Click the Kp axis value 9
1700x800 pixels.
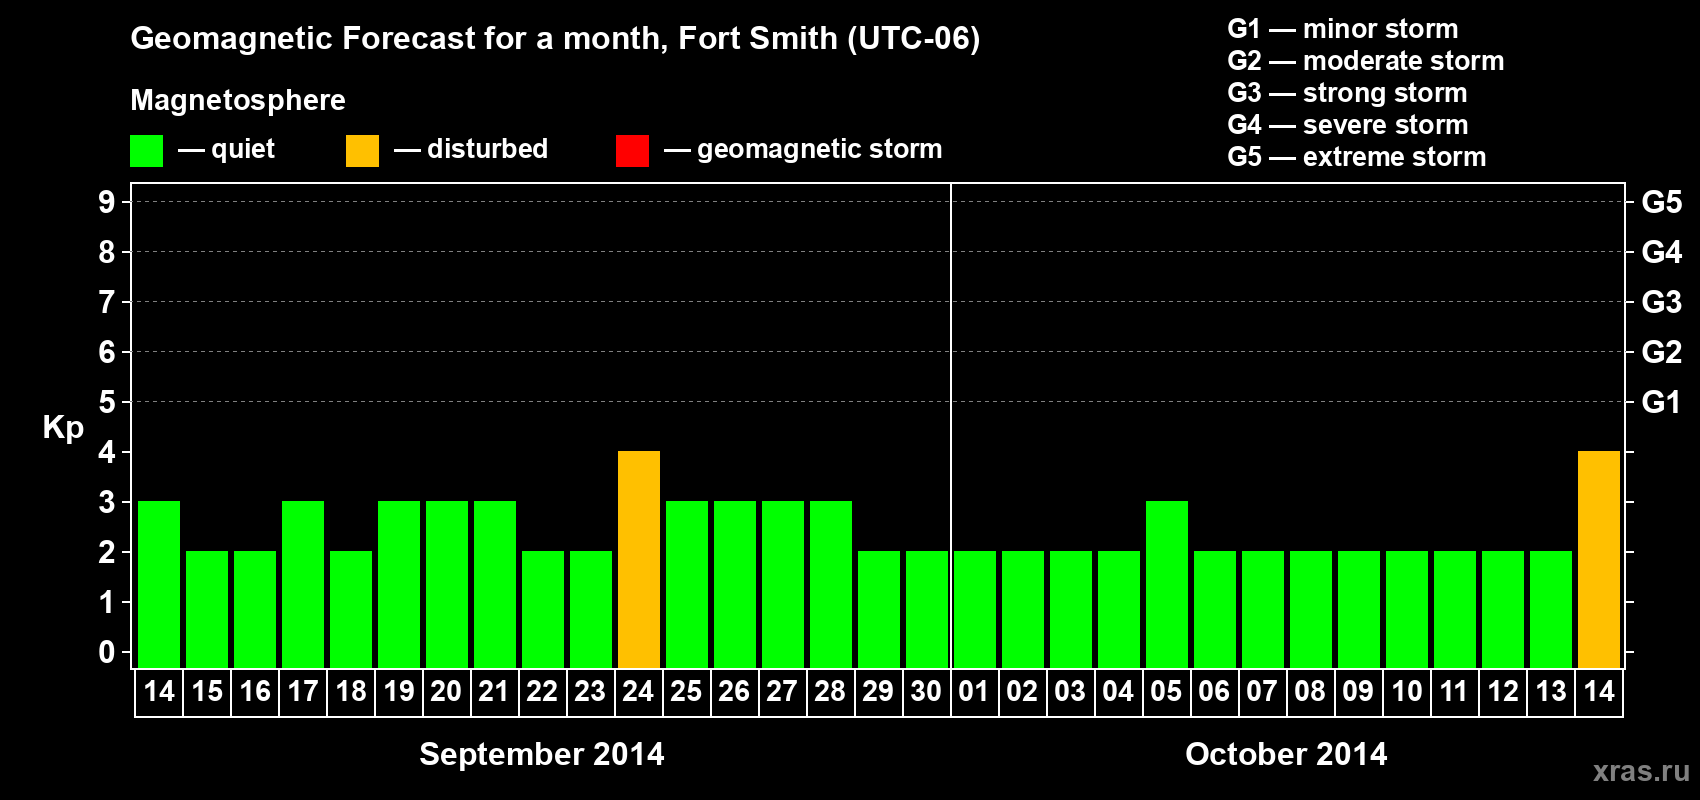[107, 202]
